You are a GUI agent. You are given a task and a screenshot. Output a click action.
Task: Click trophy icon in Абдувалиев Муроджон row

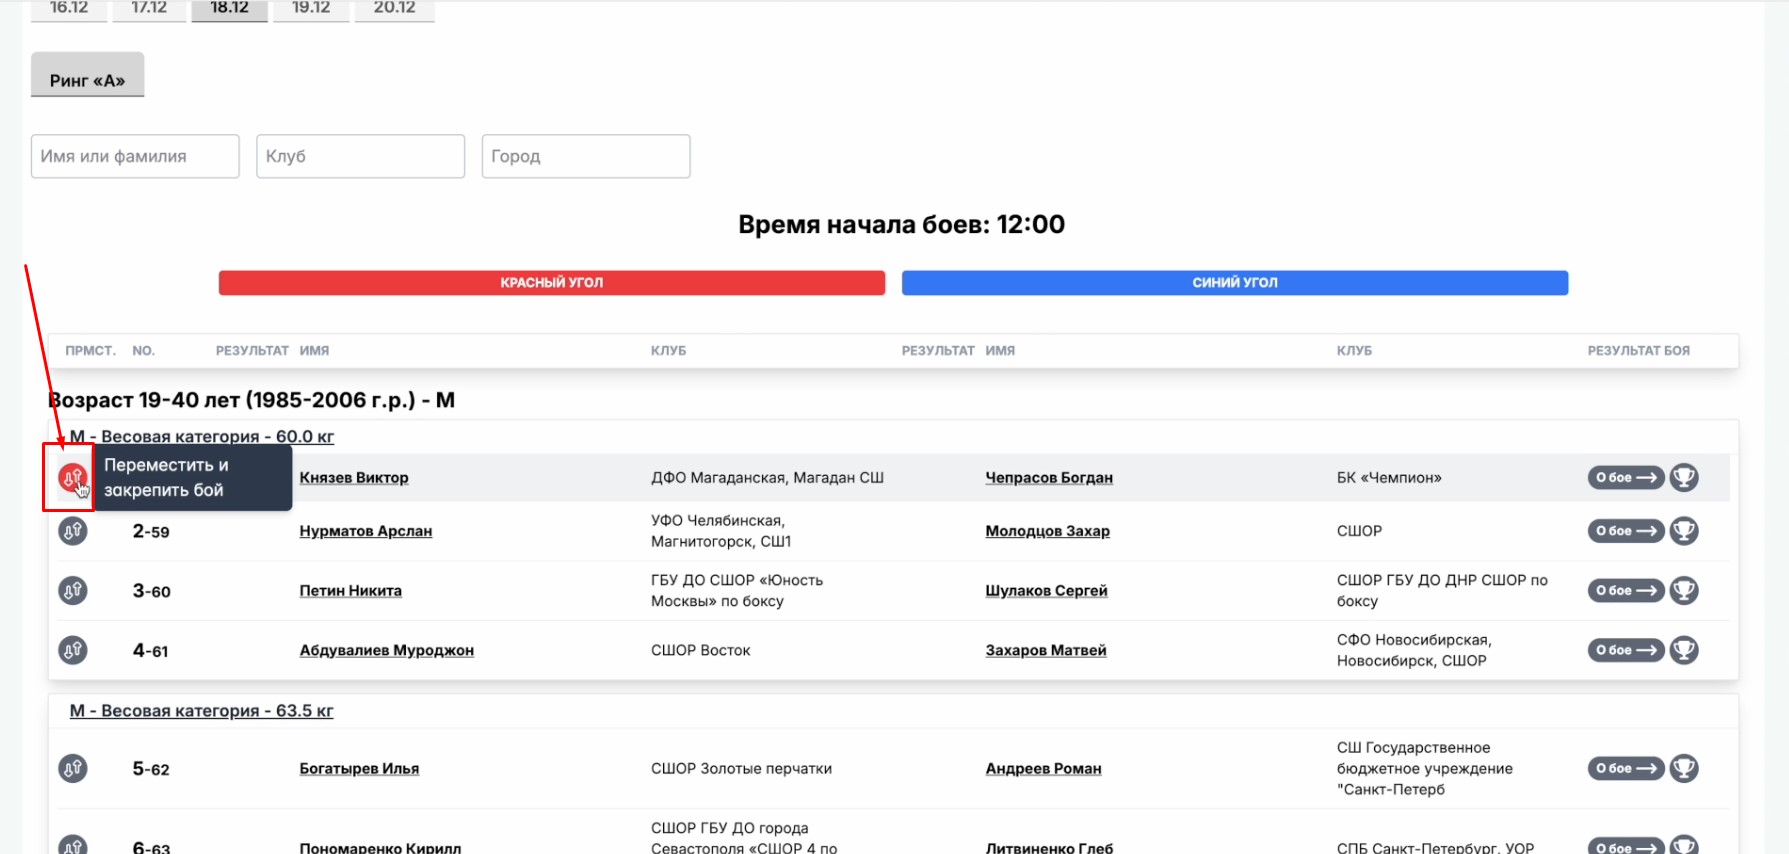(x=1684, y=650)
